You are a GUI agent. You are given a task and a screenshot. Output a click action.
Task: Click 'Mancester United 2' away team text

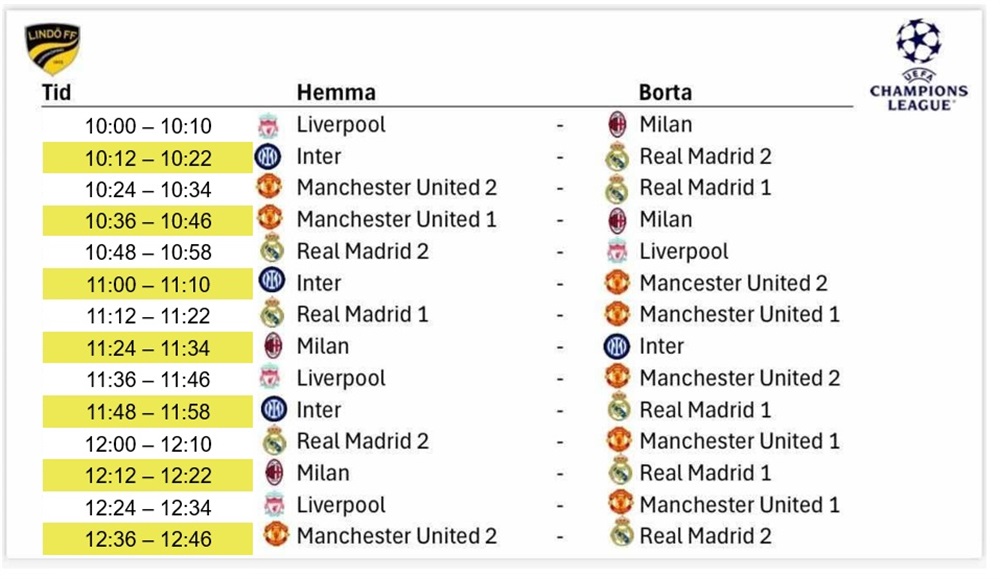733,283
